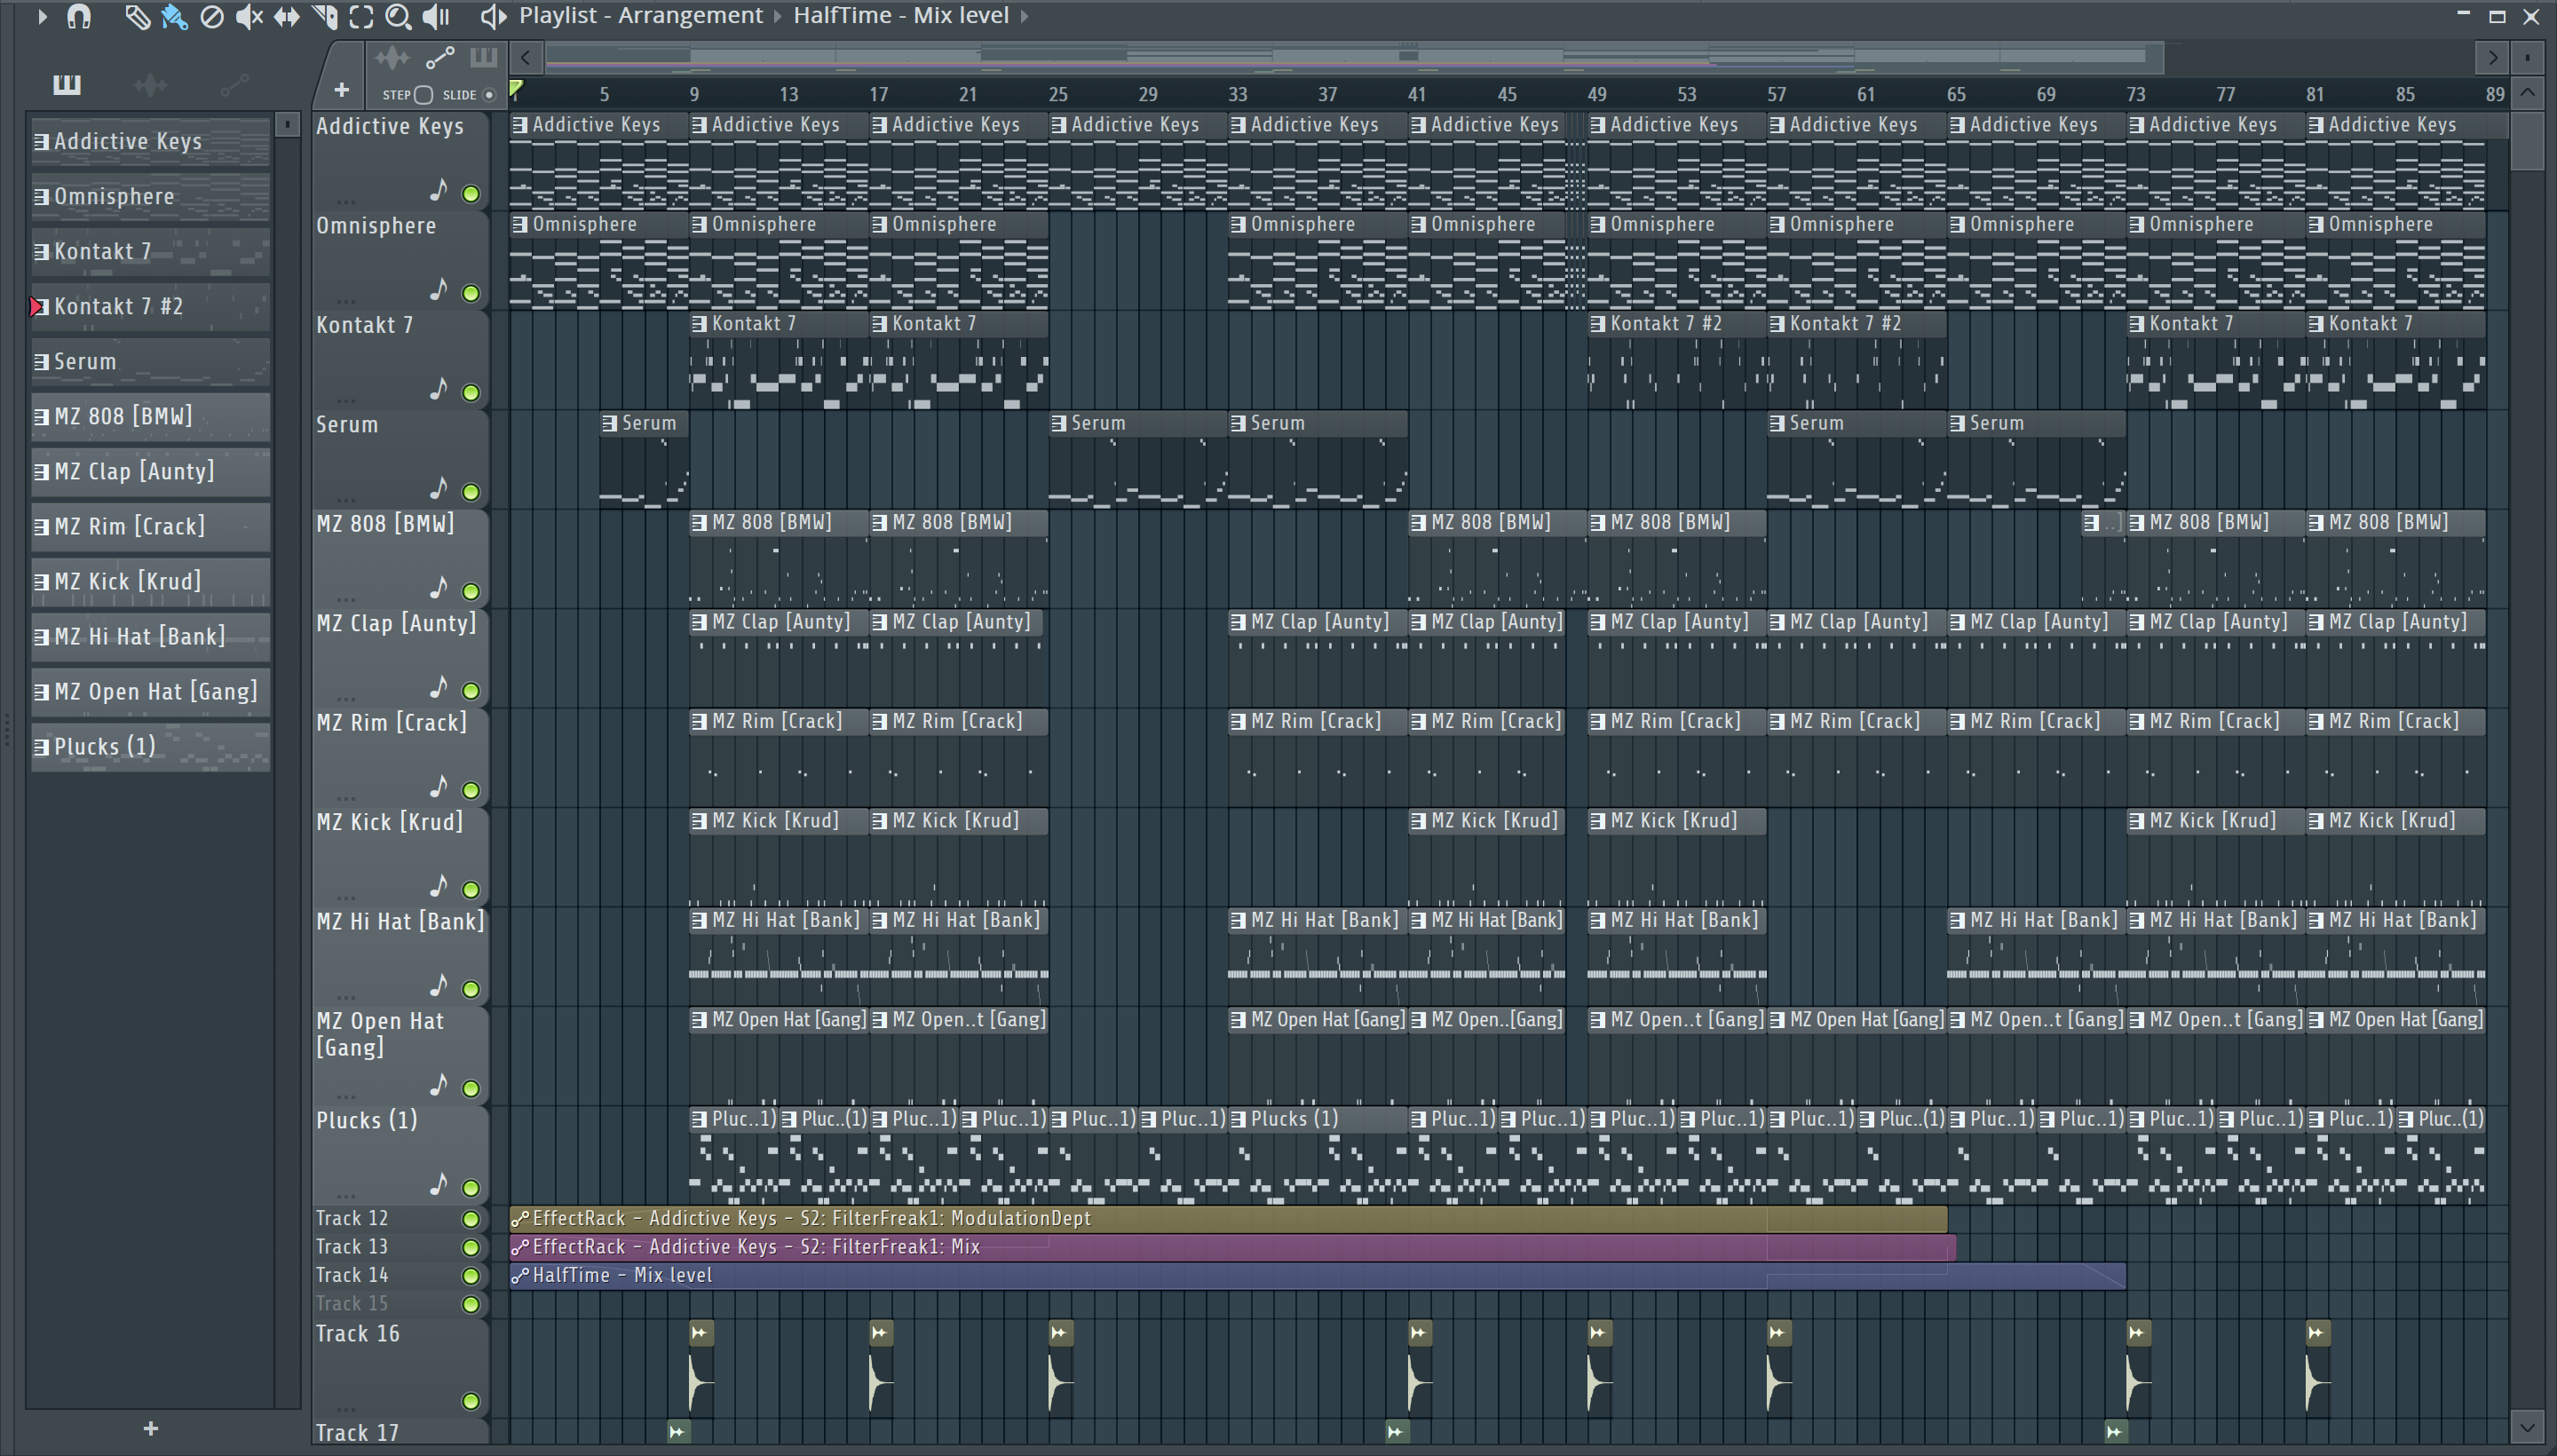The height and width of the screenshot is (1456, 2557).
Task: Open first Addictive Keys clip menu icon
Action: 520,125
